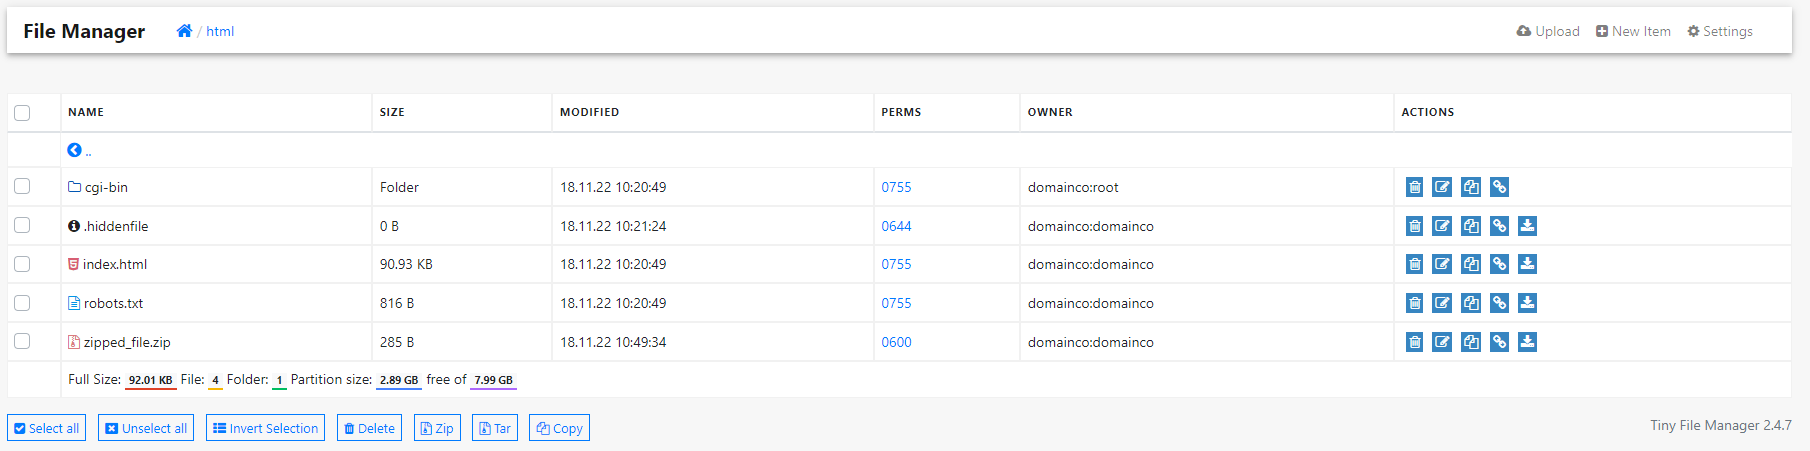This screenshot has width=1810, height=451.
Task: Sort by the NAME column header
Action: point(86,112)
